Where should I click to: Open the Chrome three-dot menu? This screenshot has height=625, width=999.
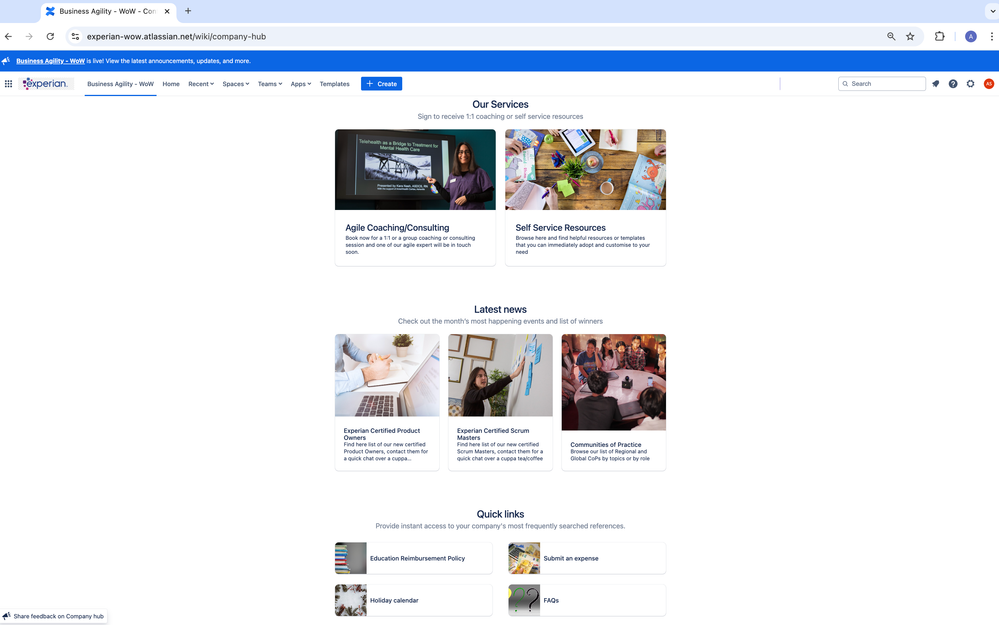[991, 36]
